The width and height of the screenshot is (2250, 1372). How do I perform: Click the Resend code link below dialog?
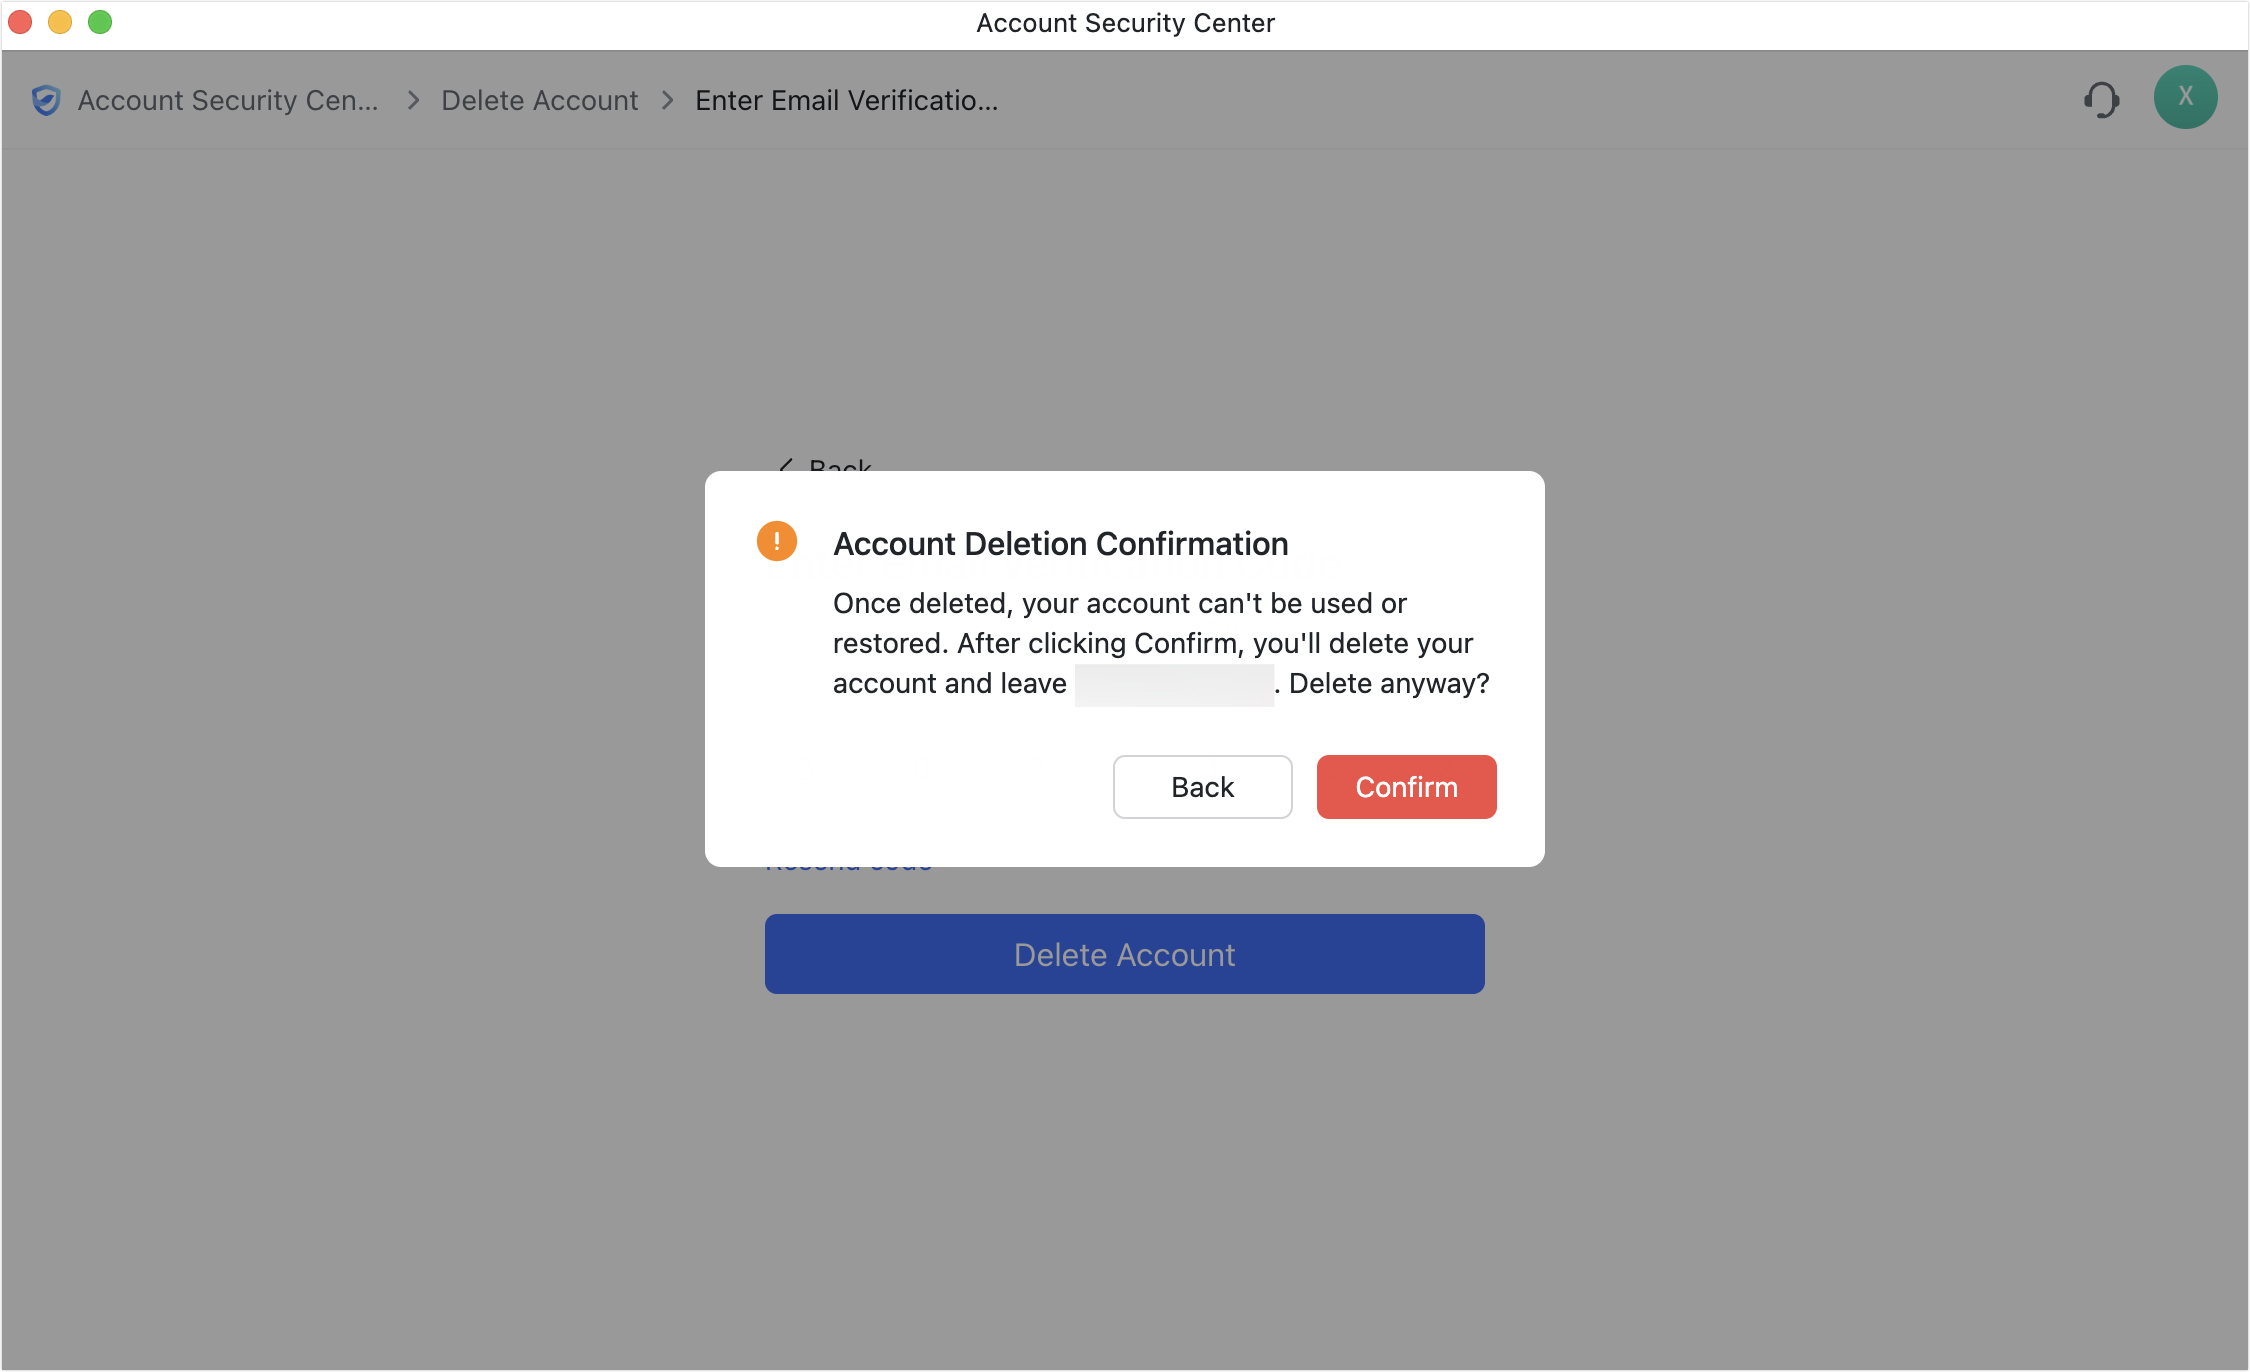click(849, 866)
